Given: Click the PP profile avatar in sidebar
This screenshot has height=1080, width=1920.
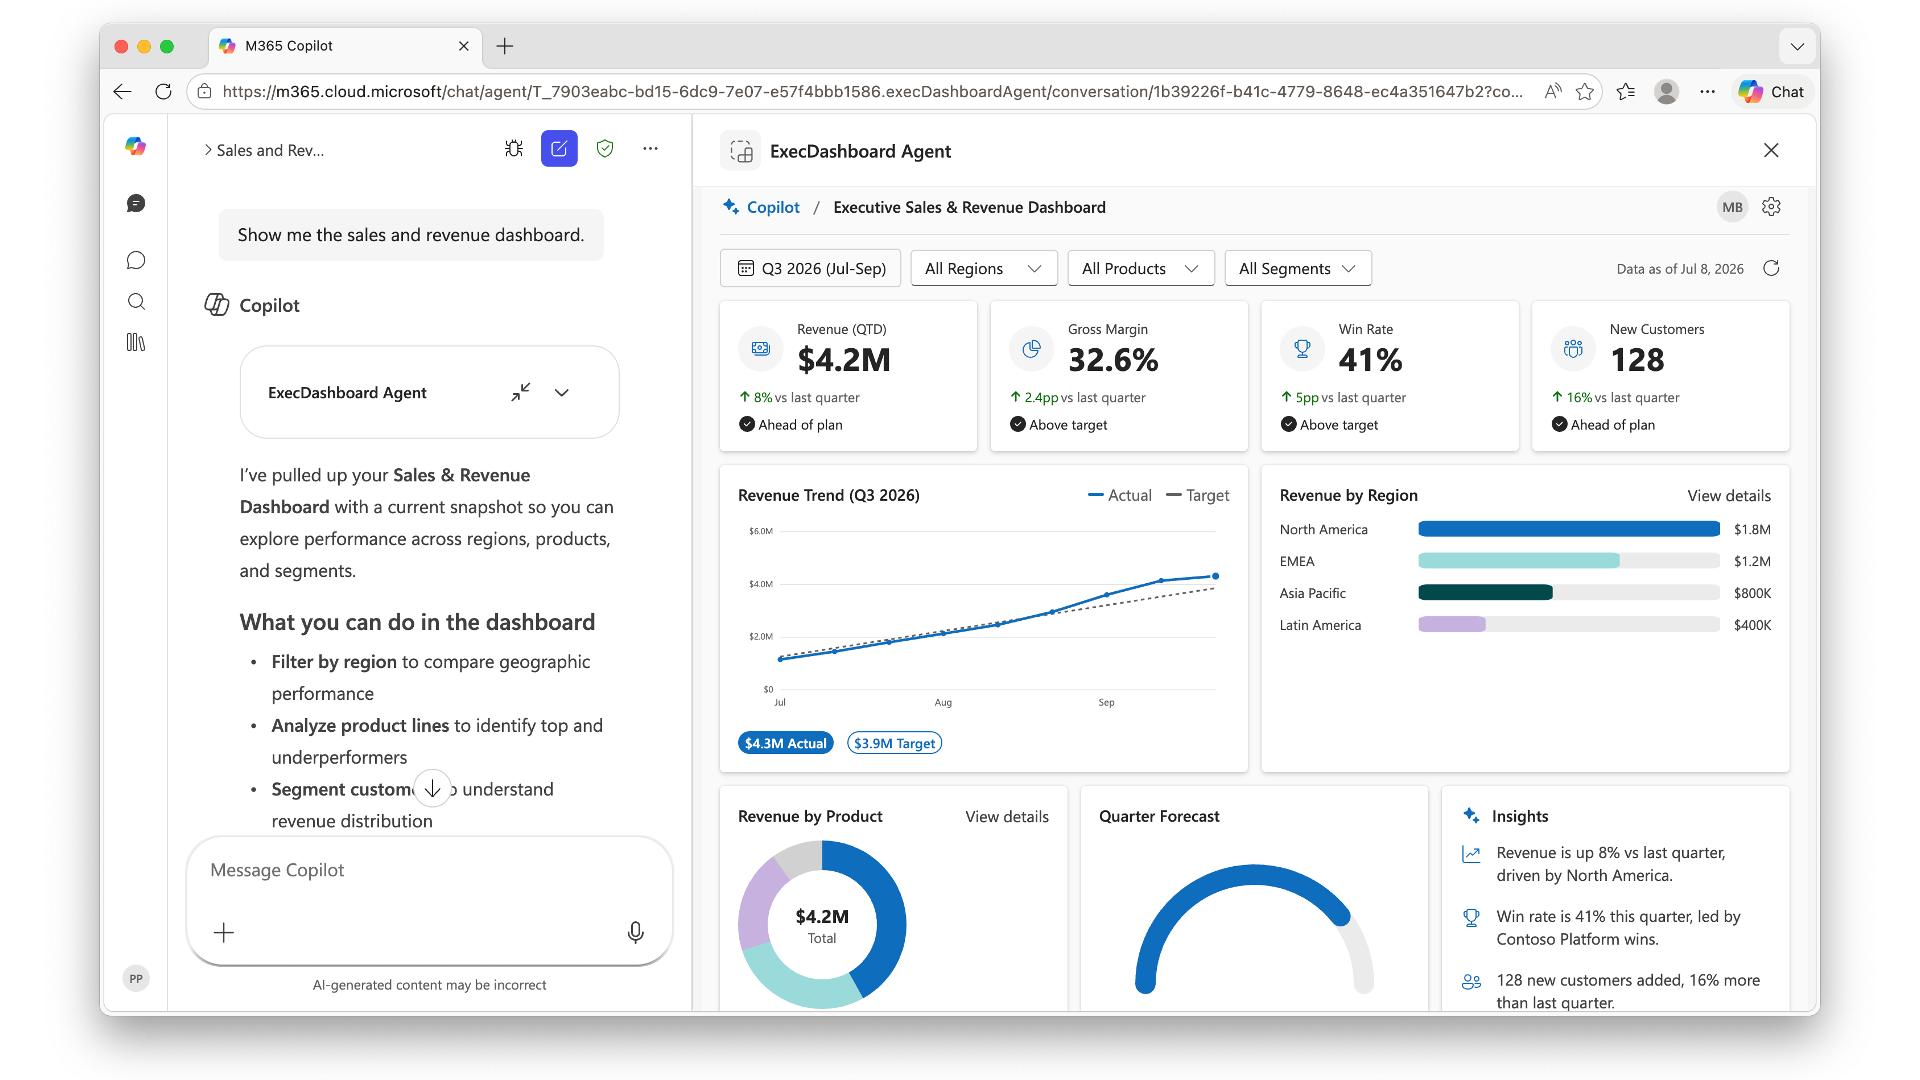Looking at the screenshot, I should click(x=136, y=978).
